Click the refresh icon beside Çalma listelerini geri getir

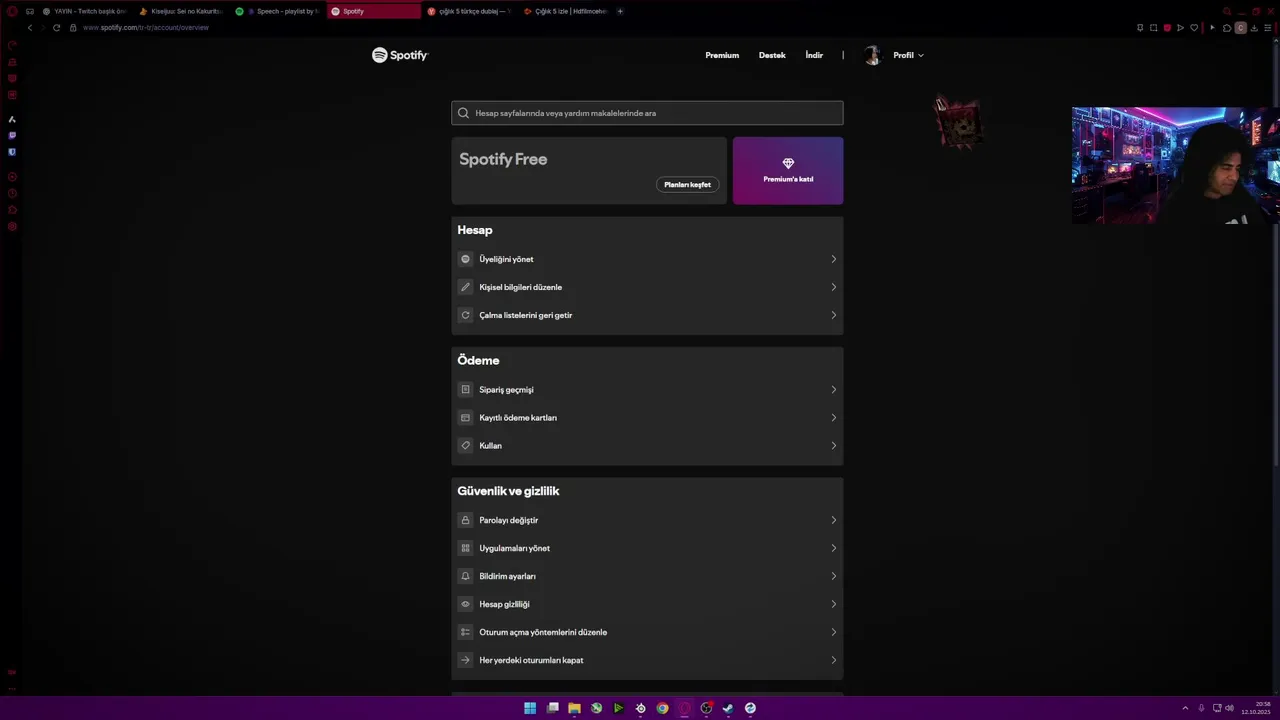pos(465,315)
